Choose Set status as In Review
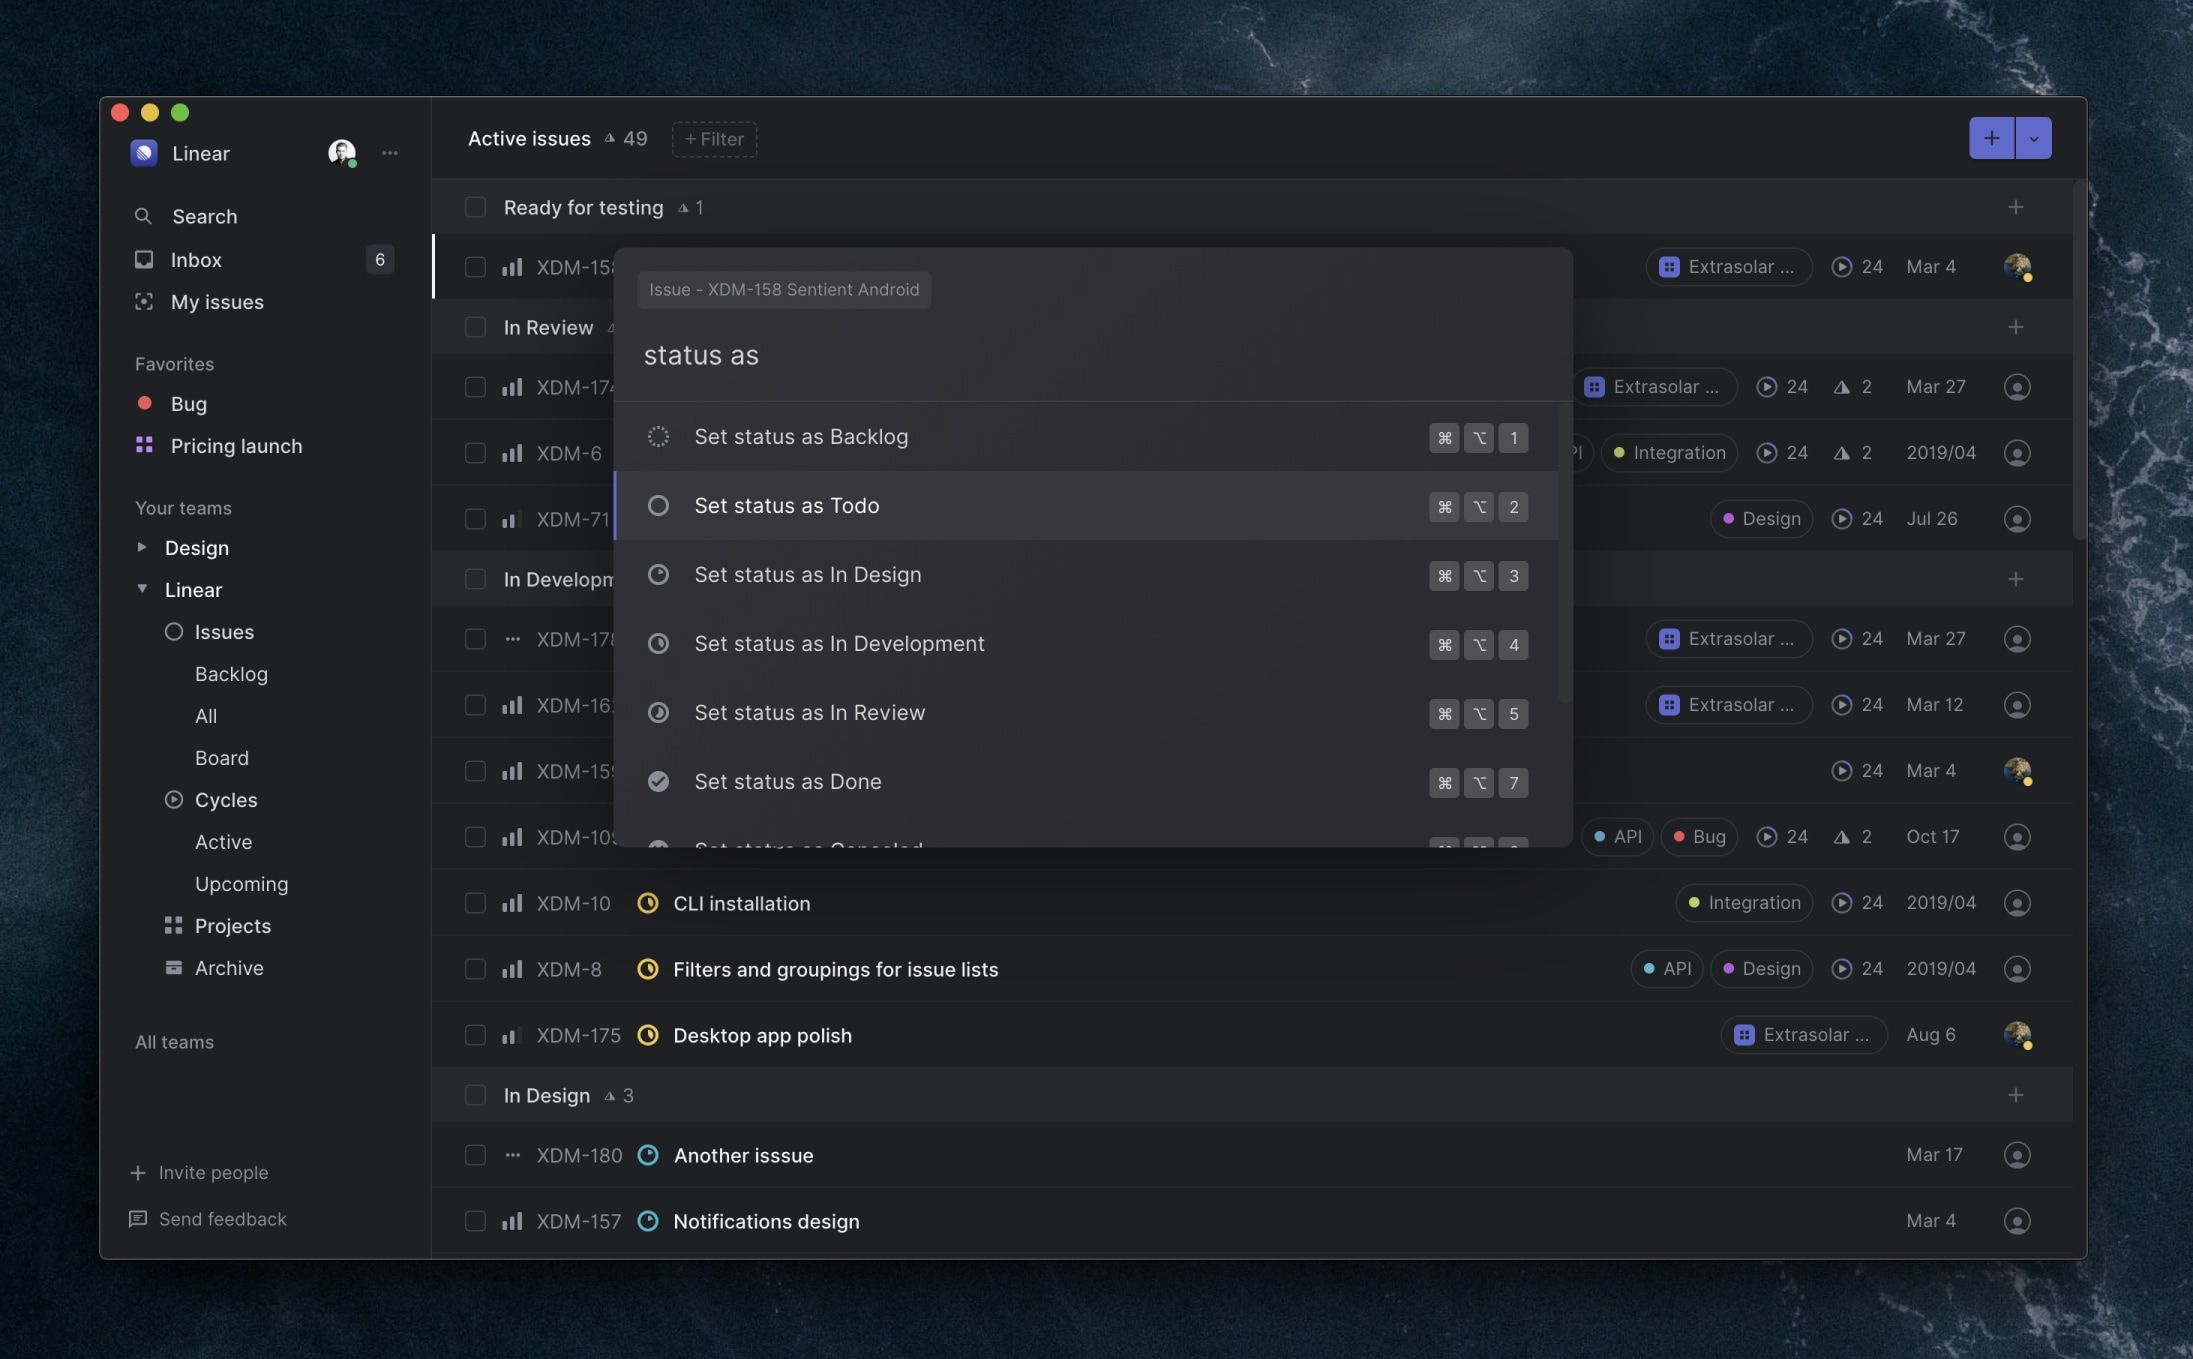2193x1359 pixels. [809, 713]
